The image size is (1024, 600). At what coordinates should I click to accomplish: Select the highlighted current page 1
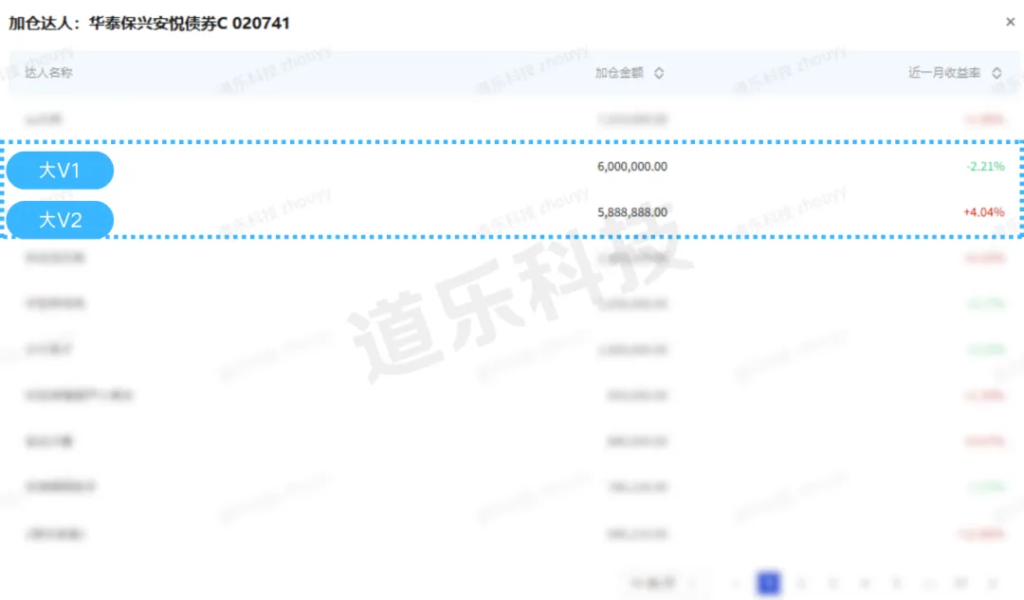tap(768, 582)
